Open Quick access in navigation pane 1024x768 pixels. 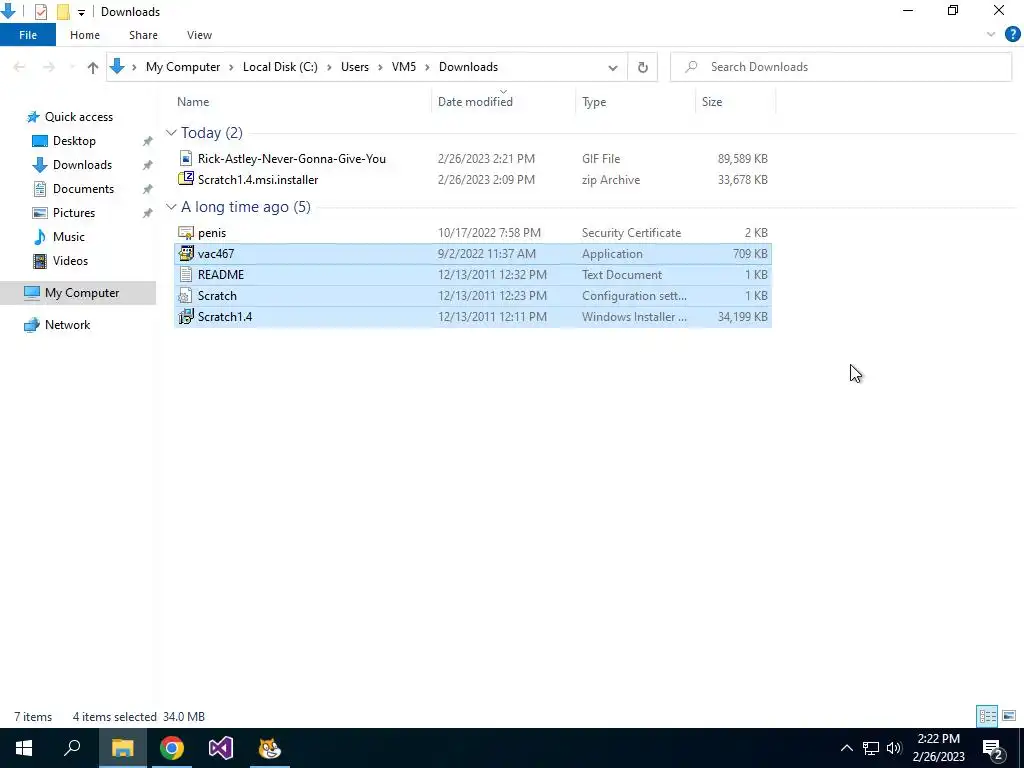(78, 117)
